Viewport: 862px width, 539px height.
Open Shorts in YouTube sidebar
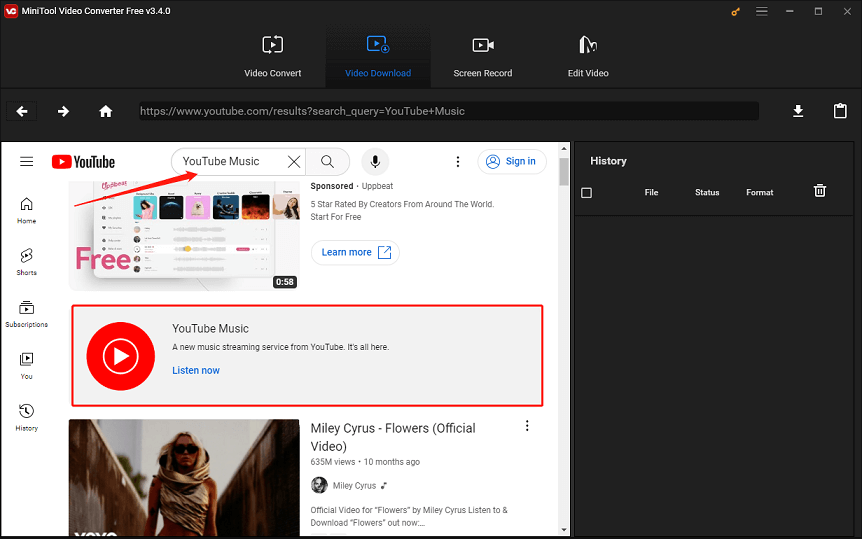[26, 262]
